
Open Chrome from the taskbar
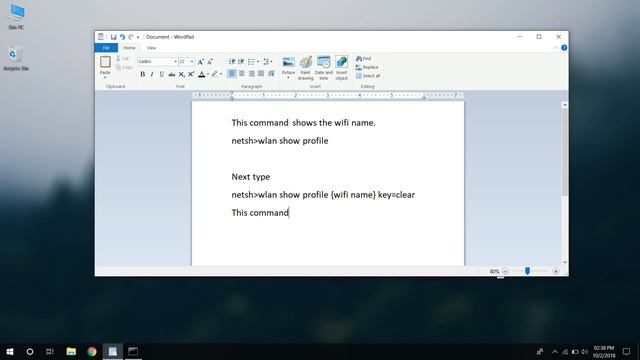(92, 351)
